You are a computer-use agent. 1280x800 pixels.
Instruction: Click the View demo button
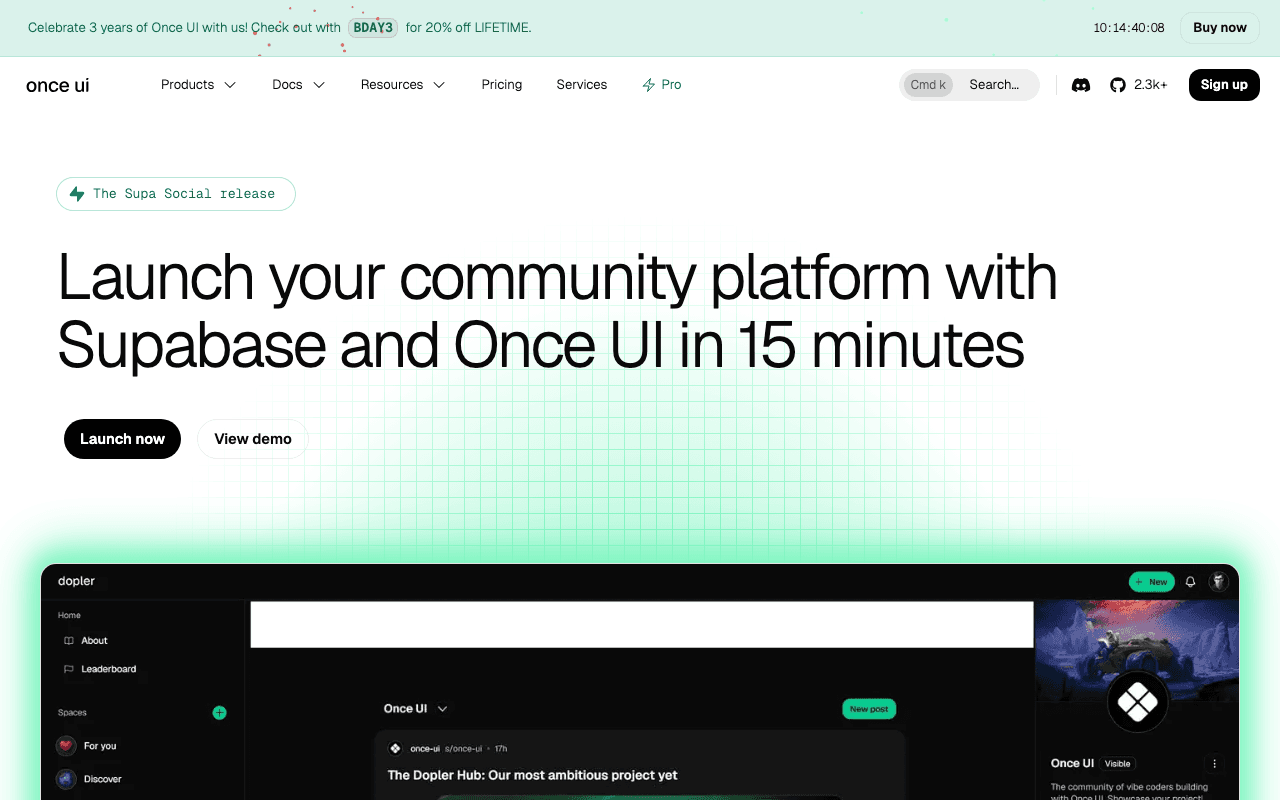(x=253, y=439)
